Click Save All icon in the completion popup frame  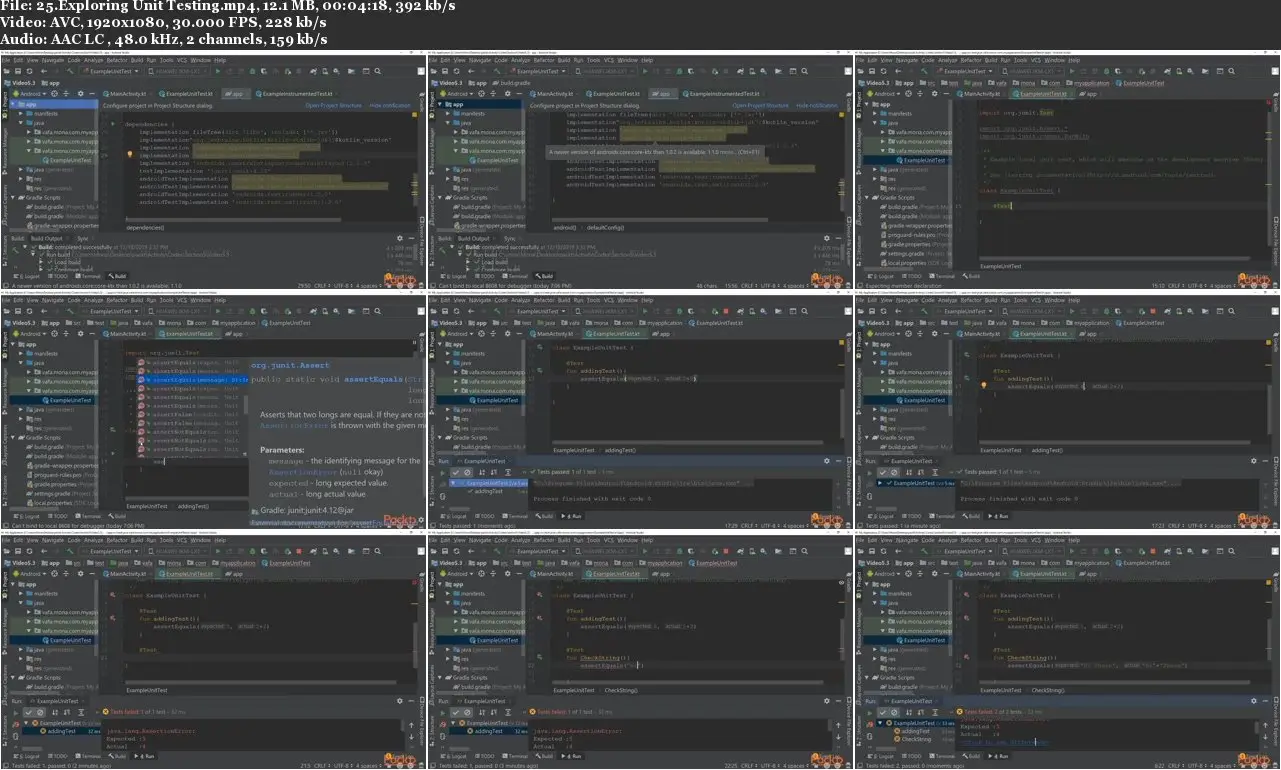[17, 312]
